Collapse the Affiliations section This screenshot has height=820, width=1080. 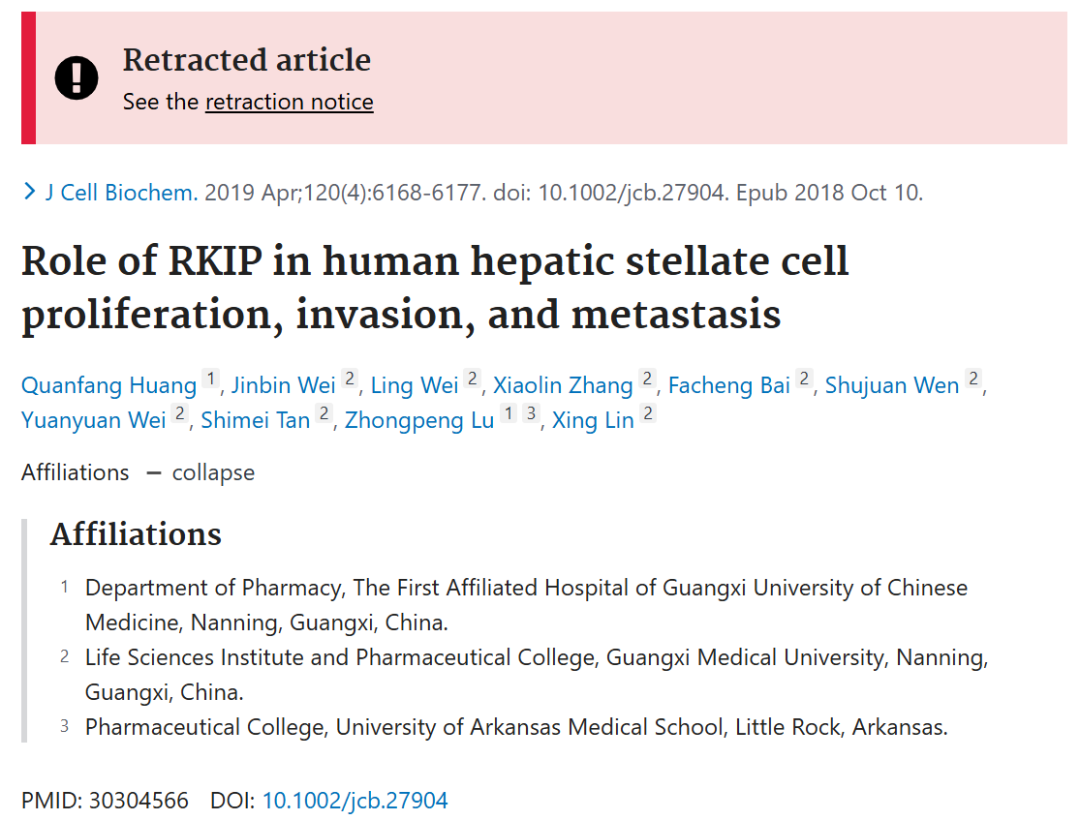point(201,473)
